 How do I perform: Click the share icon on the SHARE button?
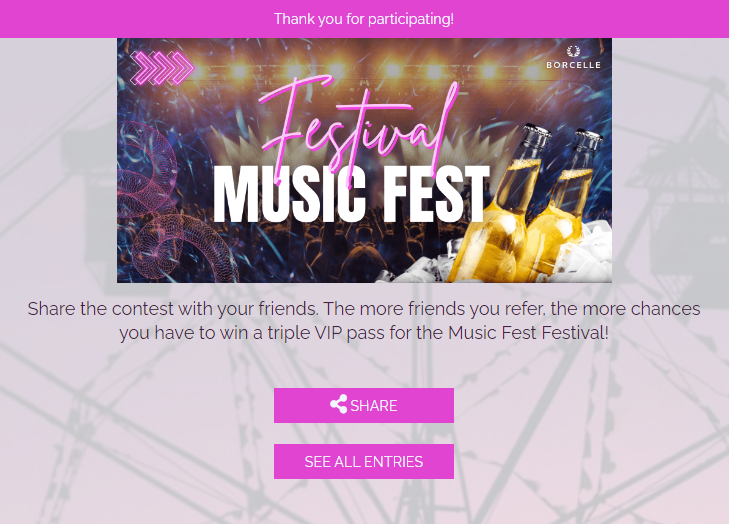tap(338, 404)
